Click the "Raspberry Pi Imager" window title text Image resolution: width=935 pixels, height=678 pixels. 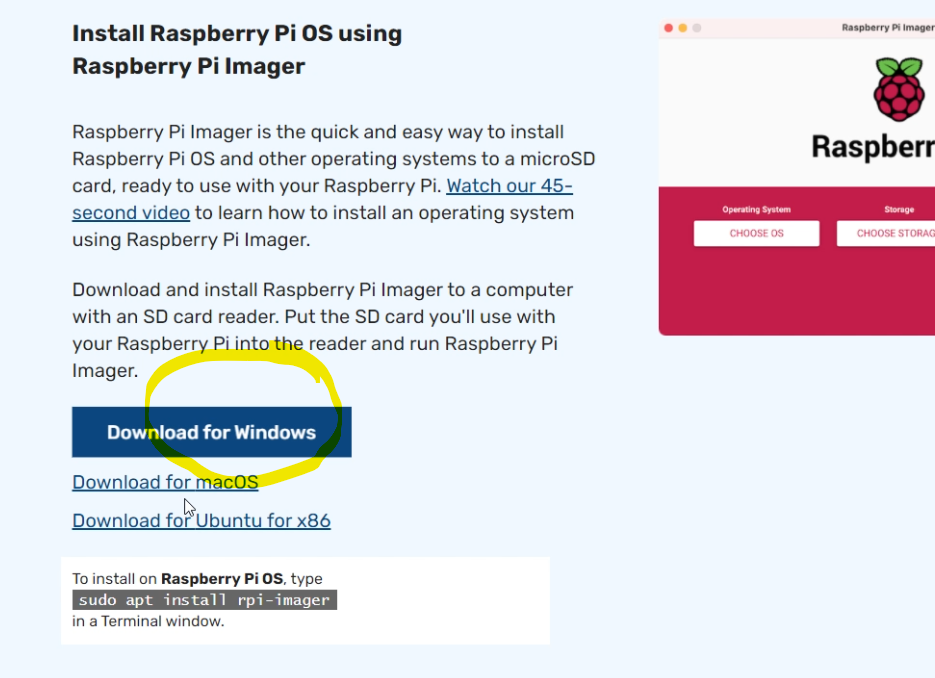point(888,27)
